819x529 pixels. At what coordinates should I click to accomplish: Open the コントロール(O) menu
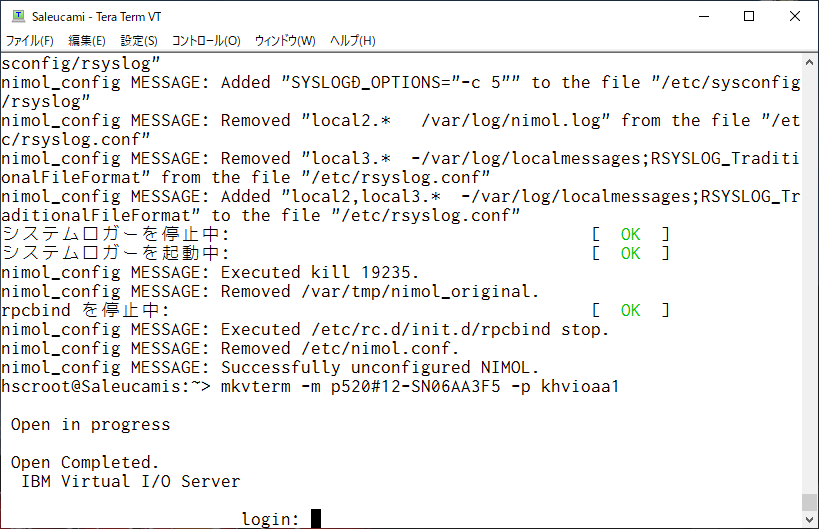click(x=206, y=40)
